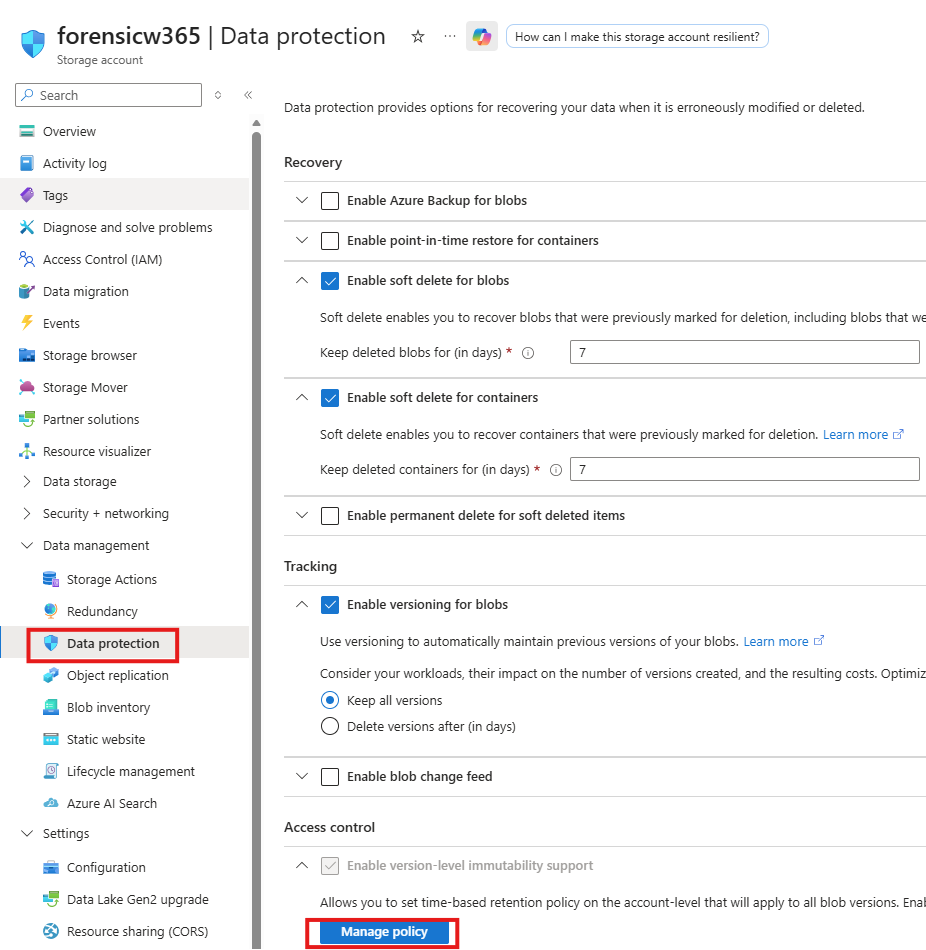Viewport: 926px width, 950px height.
Task: Check Enable point-in-time restore for containers
Action: pos(330,241)
